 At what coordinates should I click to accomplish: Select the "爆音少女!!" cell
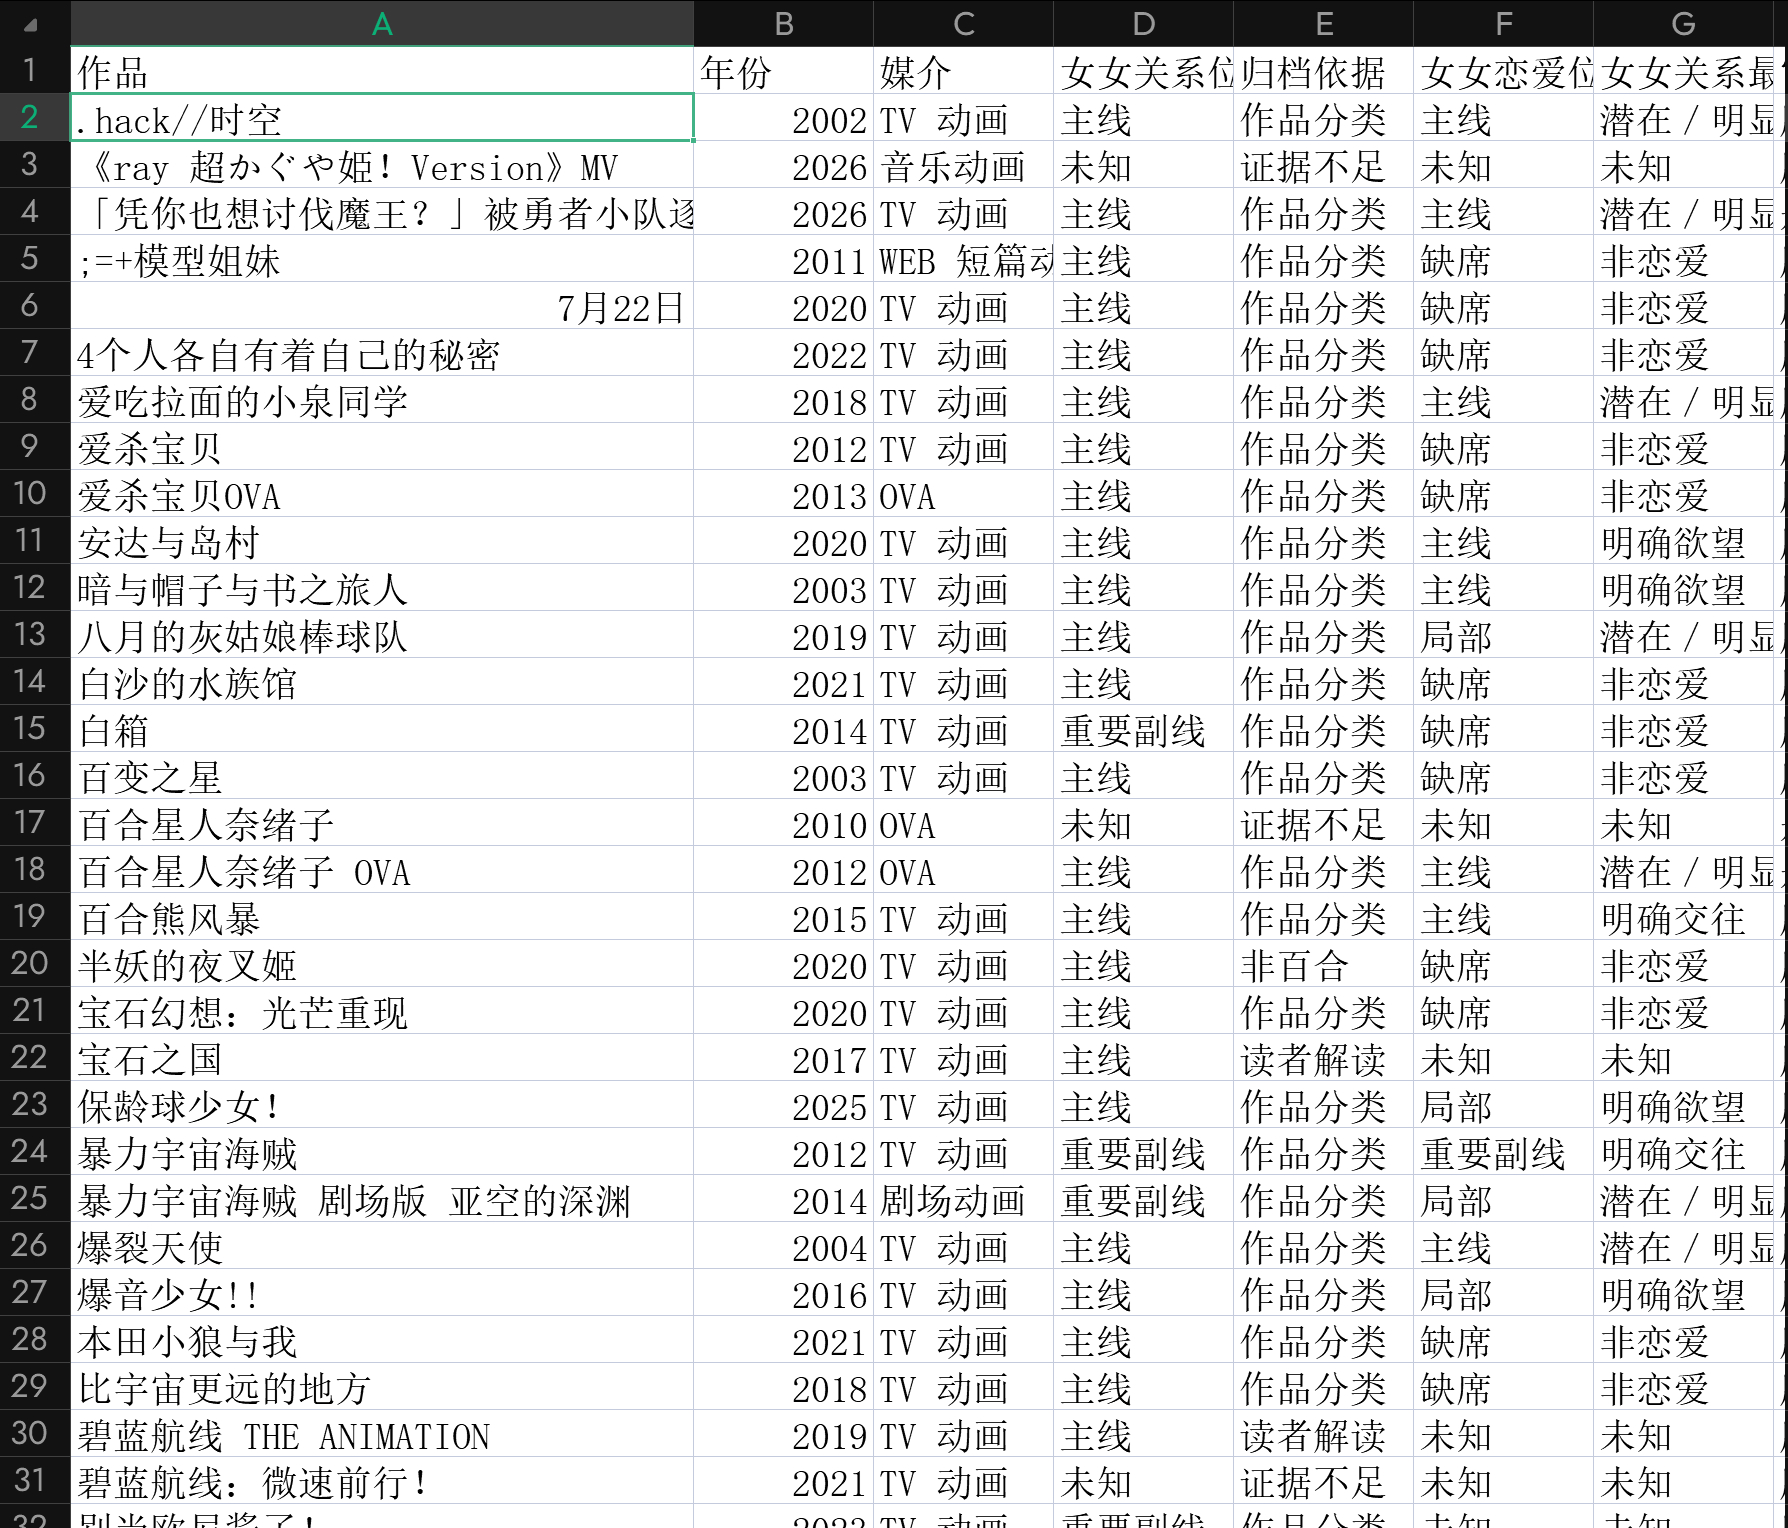382,1293
